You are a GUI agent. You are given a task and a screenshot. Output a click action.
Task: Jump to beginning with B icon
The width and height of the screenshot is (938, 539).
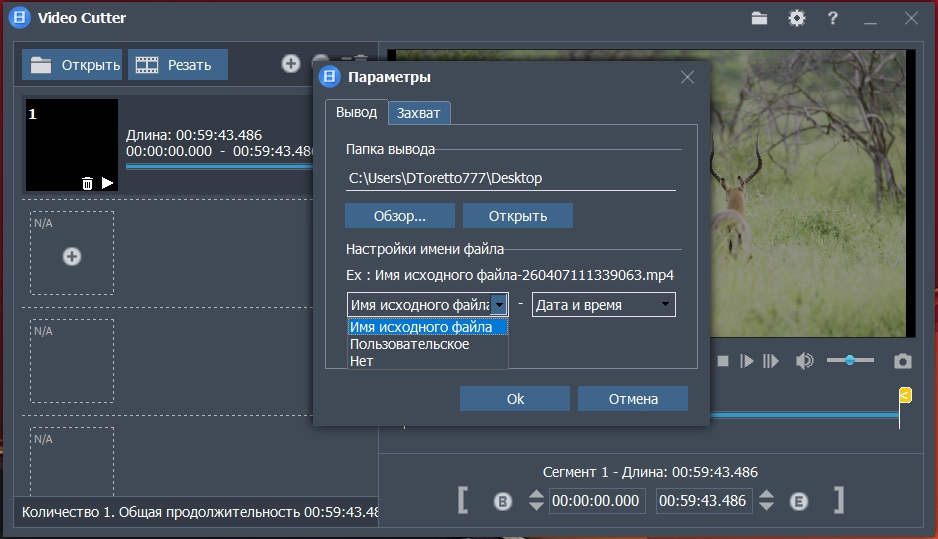coord(502,501)
